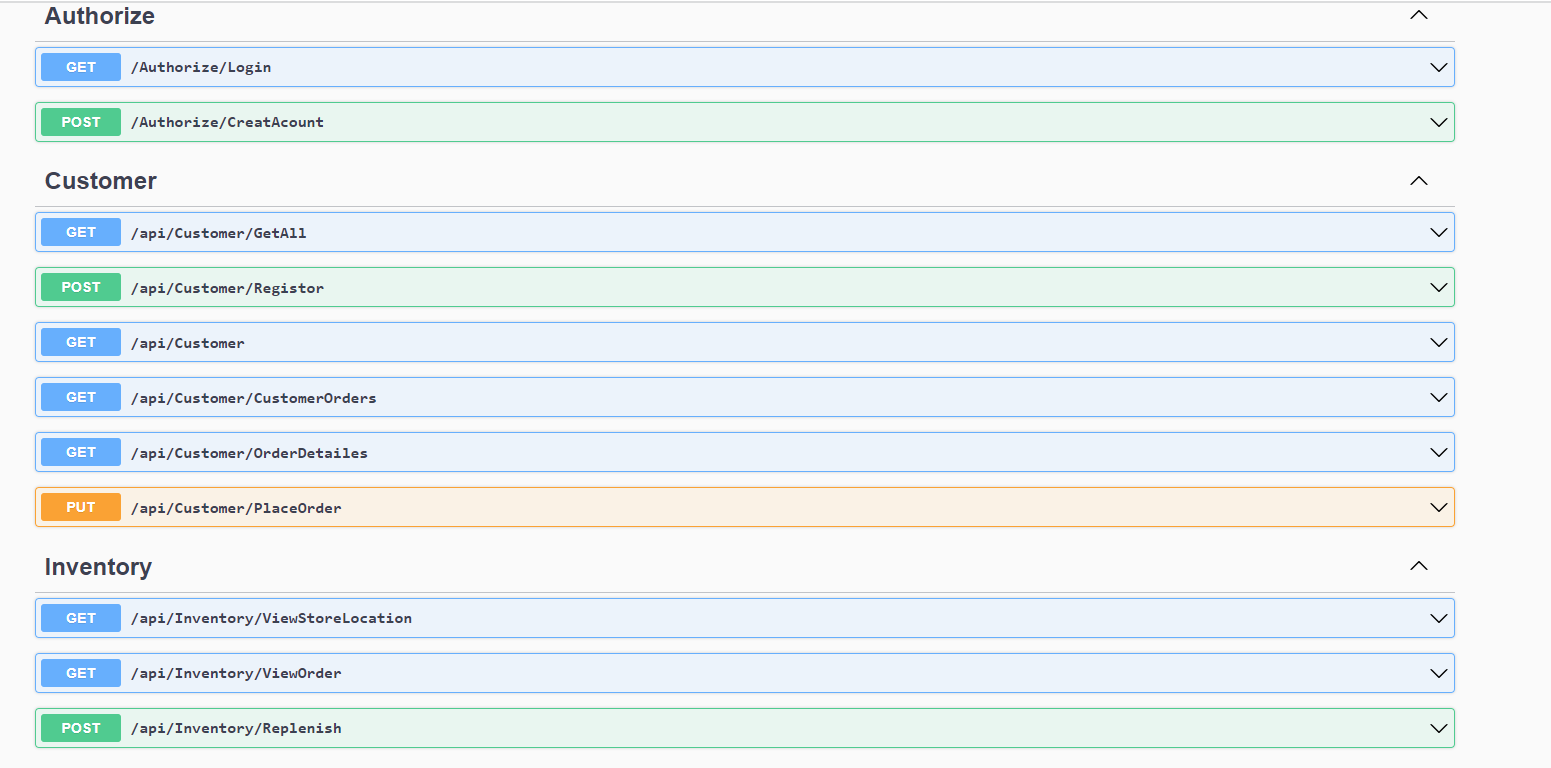The width and height of the screenshot is (1551, 768).
Task: Expand the GET /api/Customer row arrow
Action: 1439,343
